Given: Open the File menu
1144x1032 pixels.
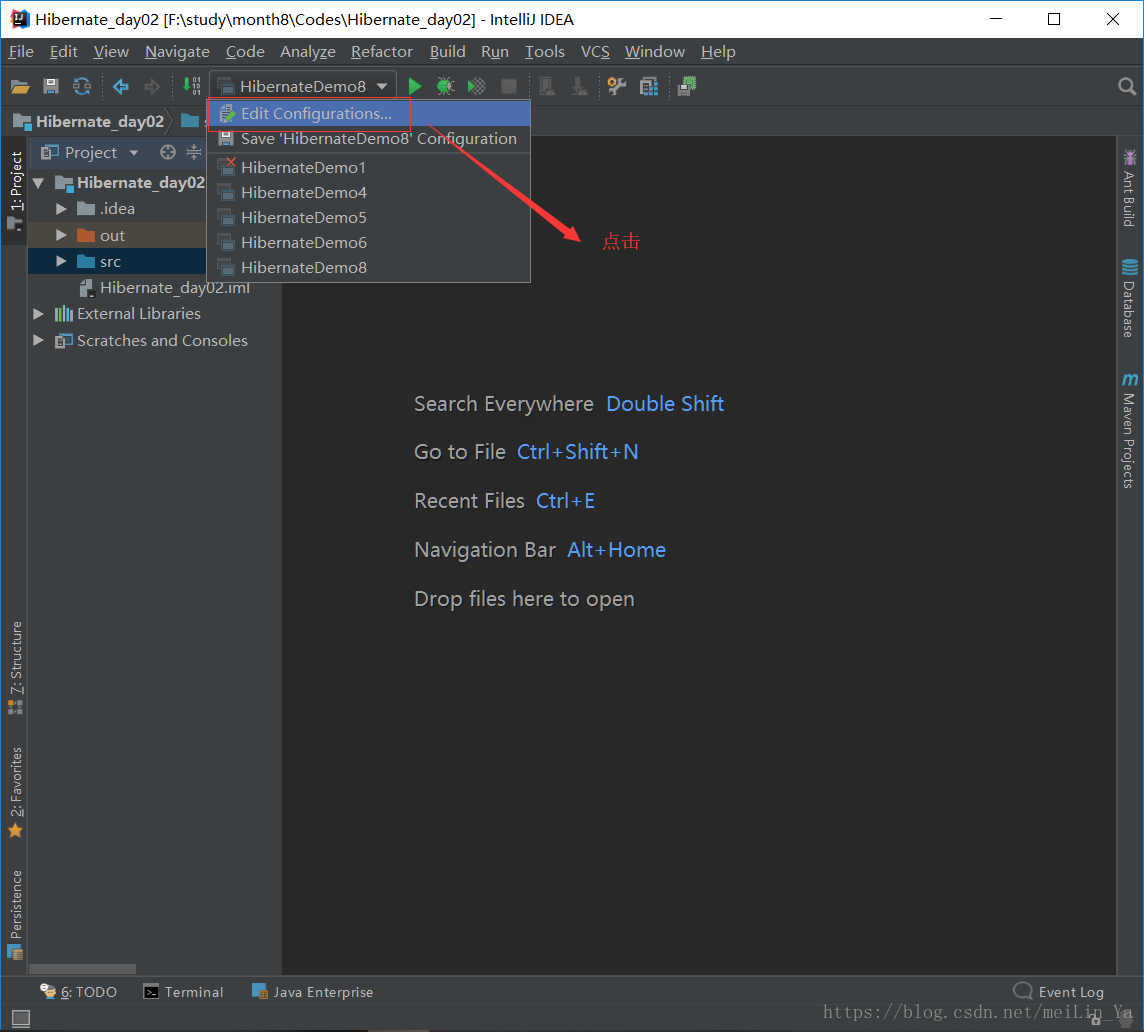Looking at the screenshot, I should [x=21, y=52].
